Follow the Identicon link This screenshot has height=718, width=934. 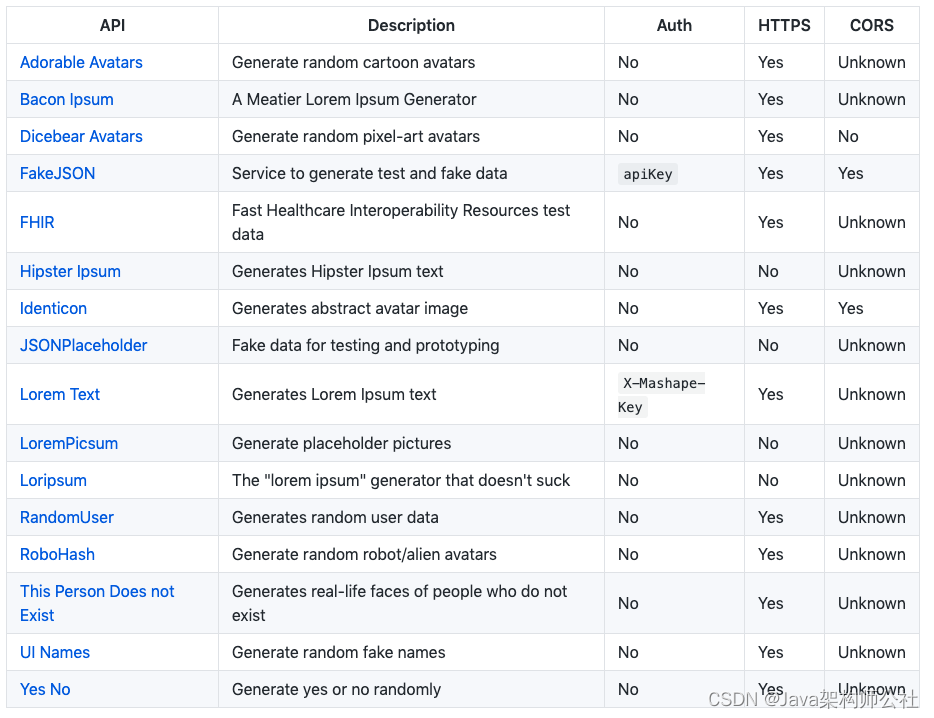tap(53, 309)
